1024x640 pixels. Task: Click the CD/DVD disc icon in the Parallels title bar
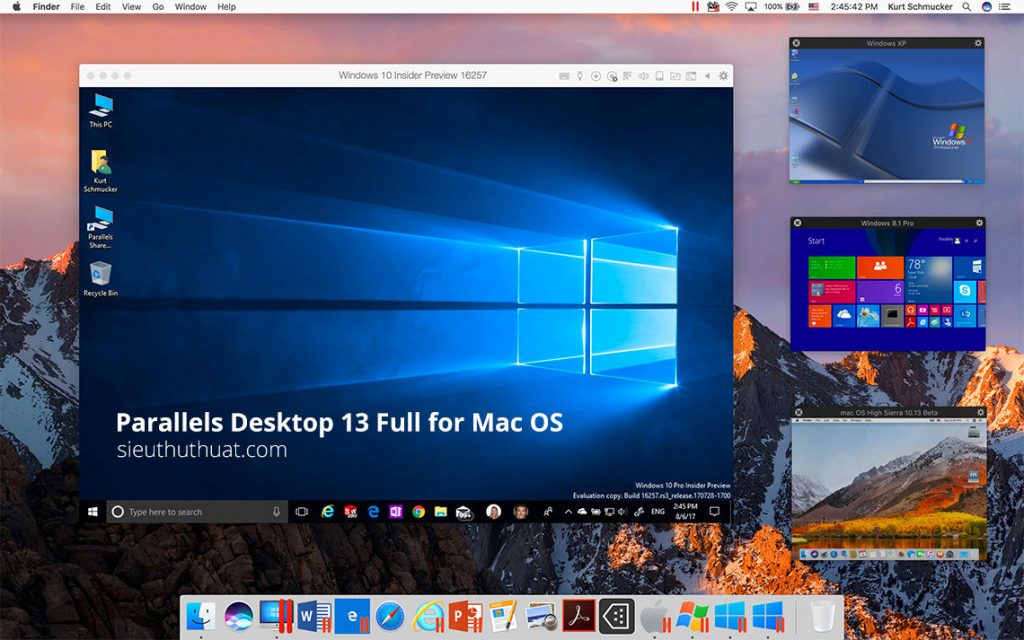click(x=596, y=76)
